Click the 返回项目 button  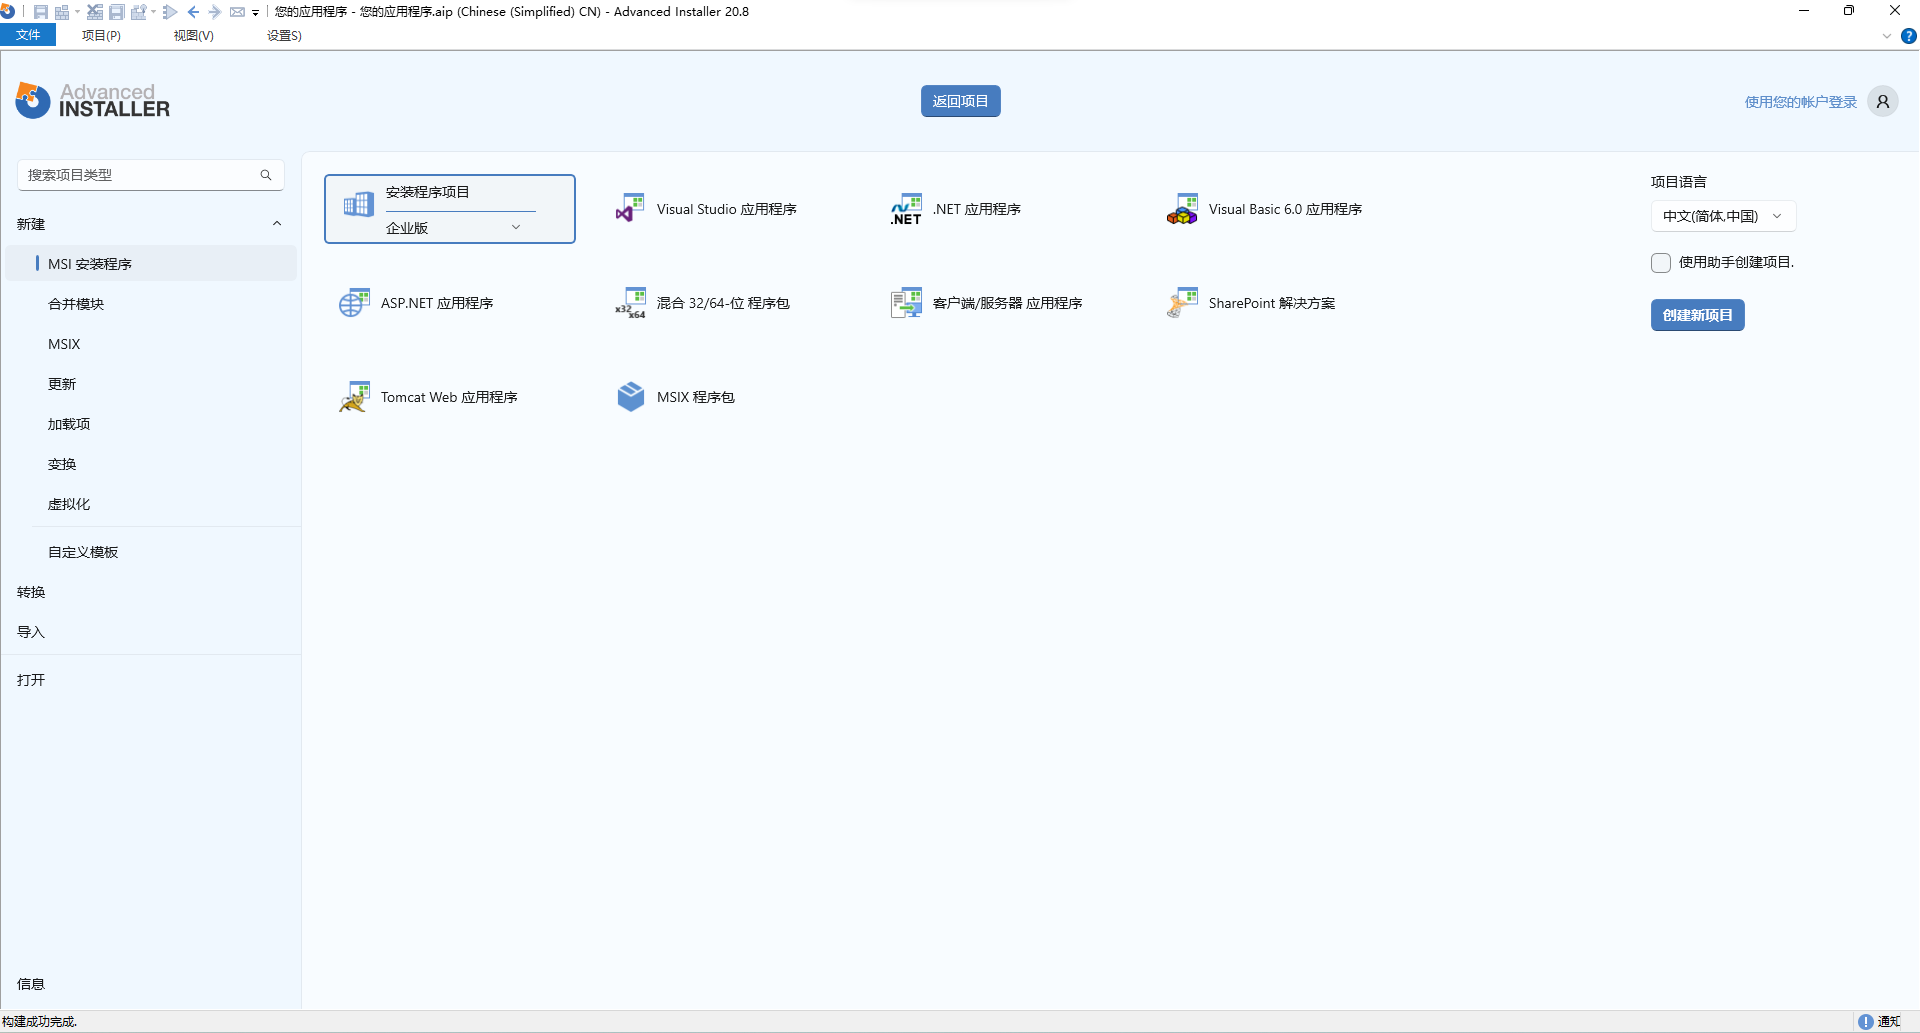960,101
